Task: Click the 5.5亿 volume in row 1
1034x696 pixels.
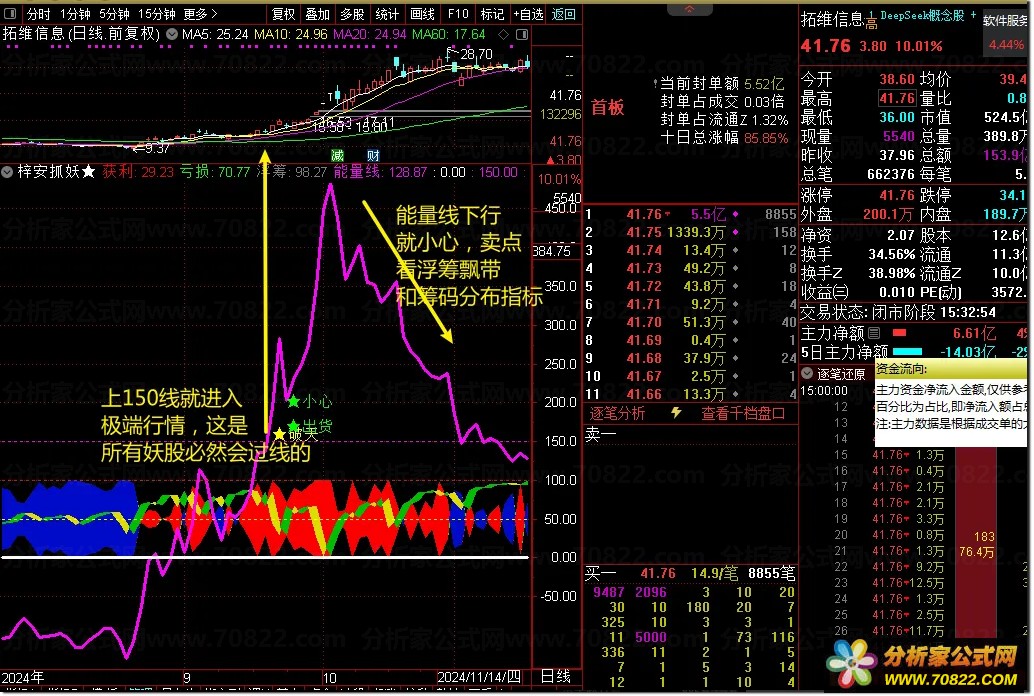Action: pyautogui.click(x=708, y=214)
